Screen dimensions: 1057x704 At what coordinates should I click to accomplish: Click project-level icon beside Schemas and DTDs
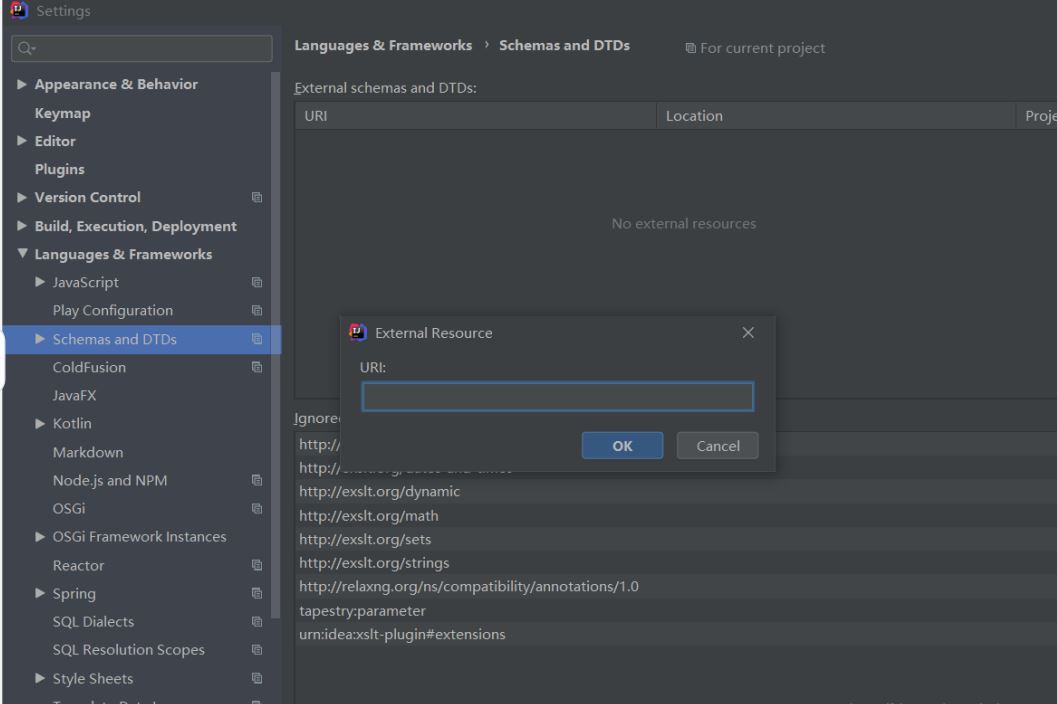point(257,339)
